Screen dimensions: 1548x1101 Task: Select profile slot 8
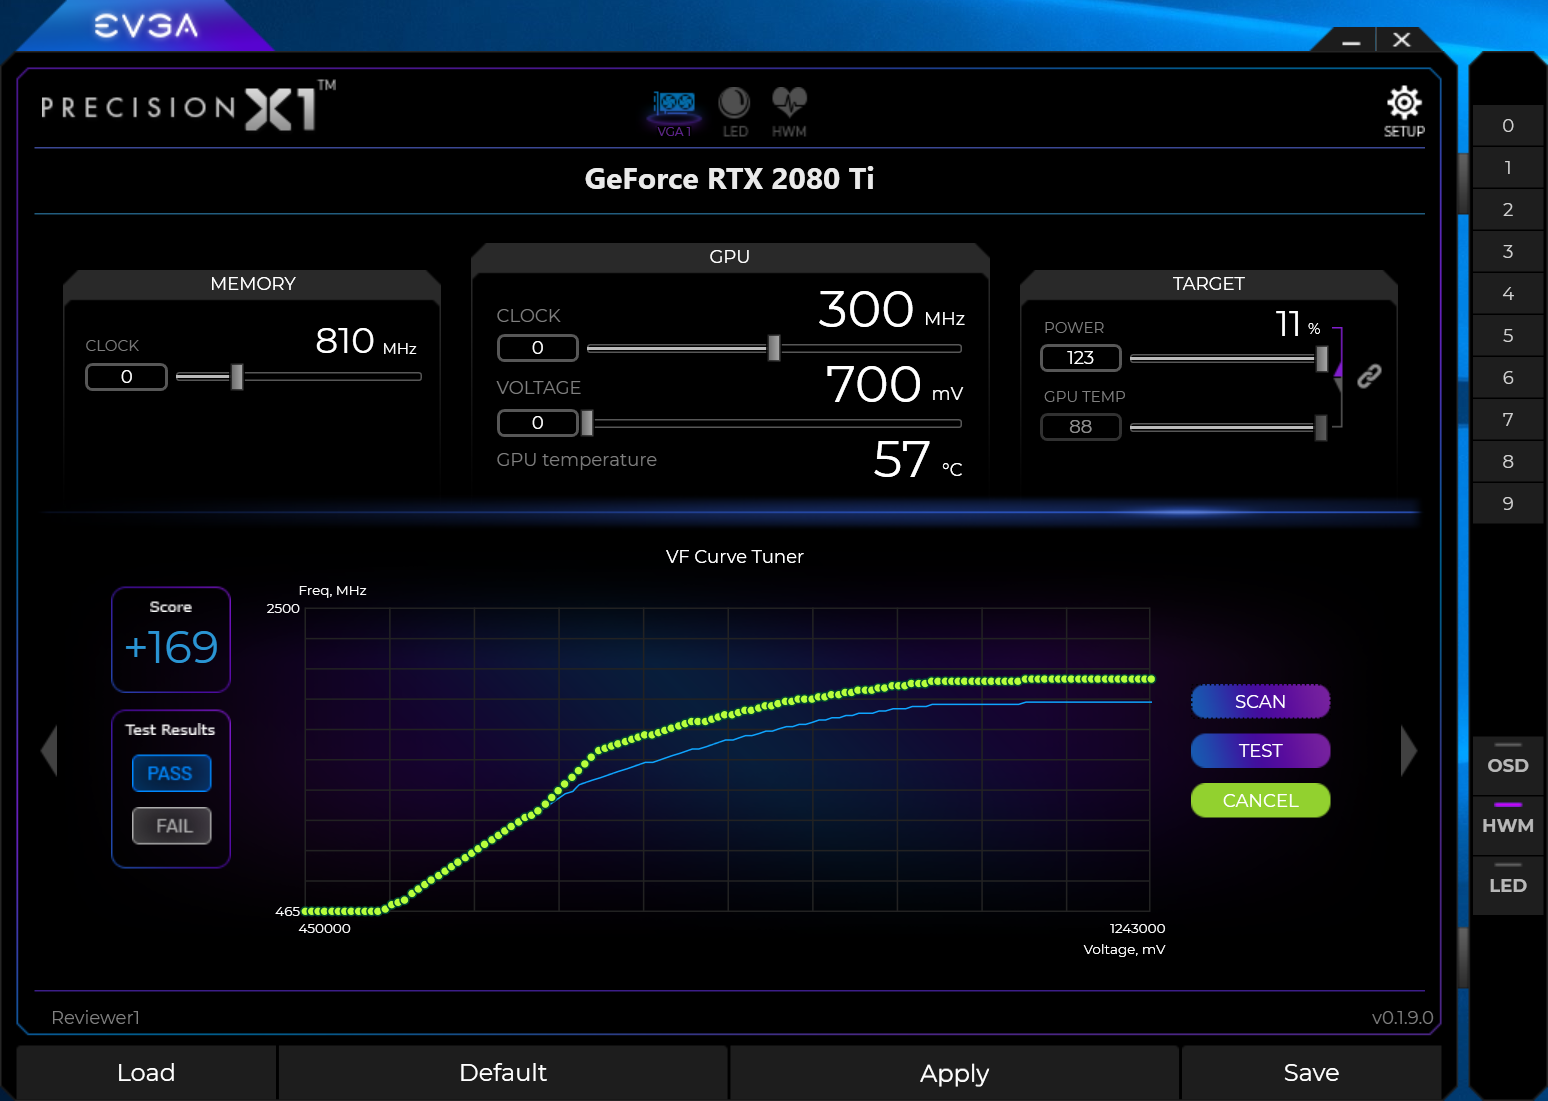point(1508,462)
